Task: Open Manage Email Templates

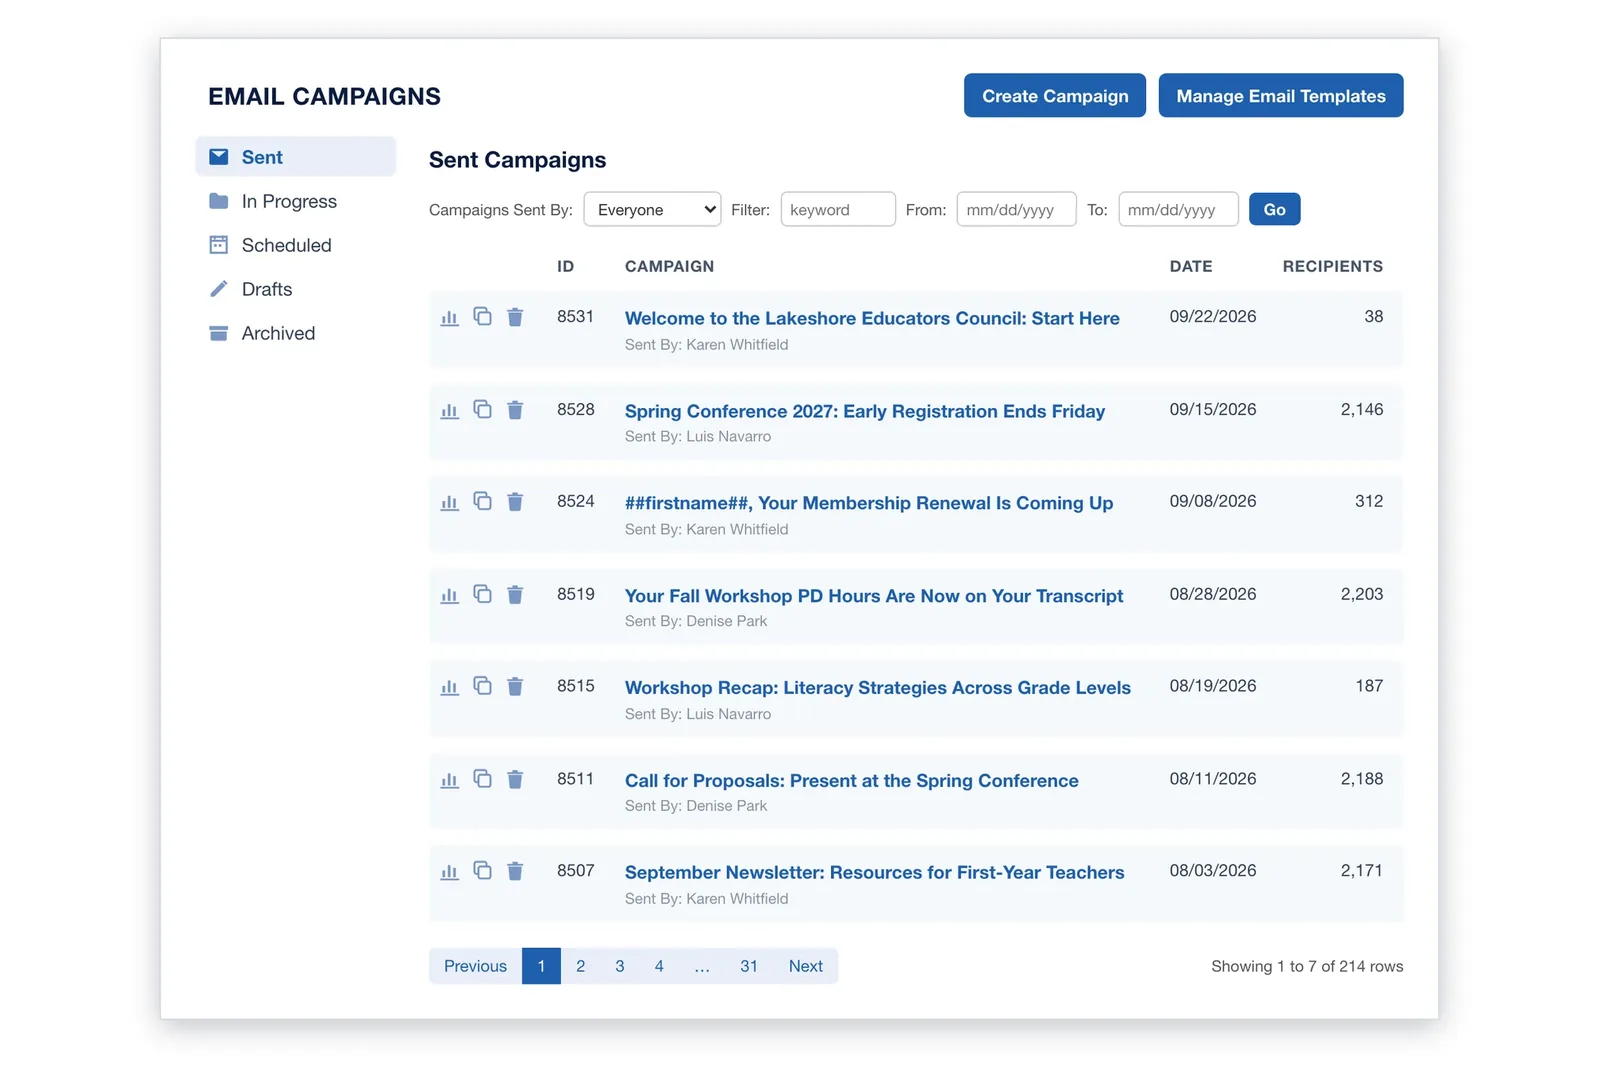Action: pyautogui.click(x=1281, y=96)
